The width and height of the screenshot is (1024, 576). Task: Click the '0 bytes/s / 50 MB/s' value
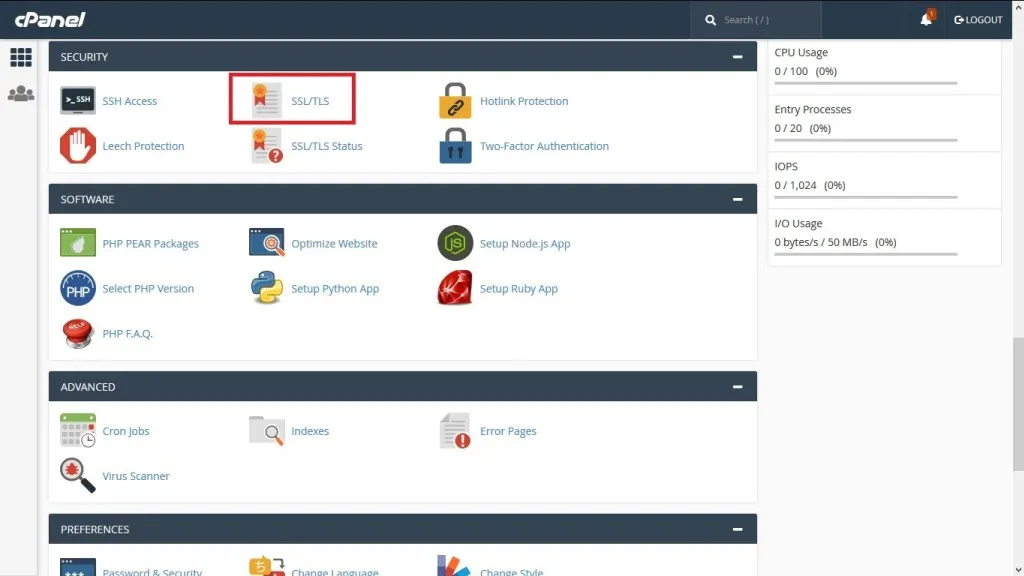(821, 242)
